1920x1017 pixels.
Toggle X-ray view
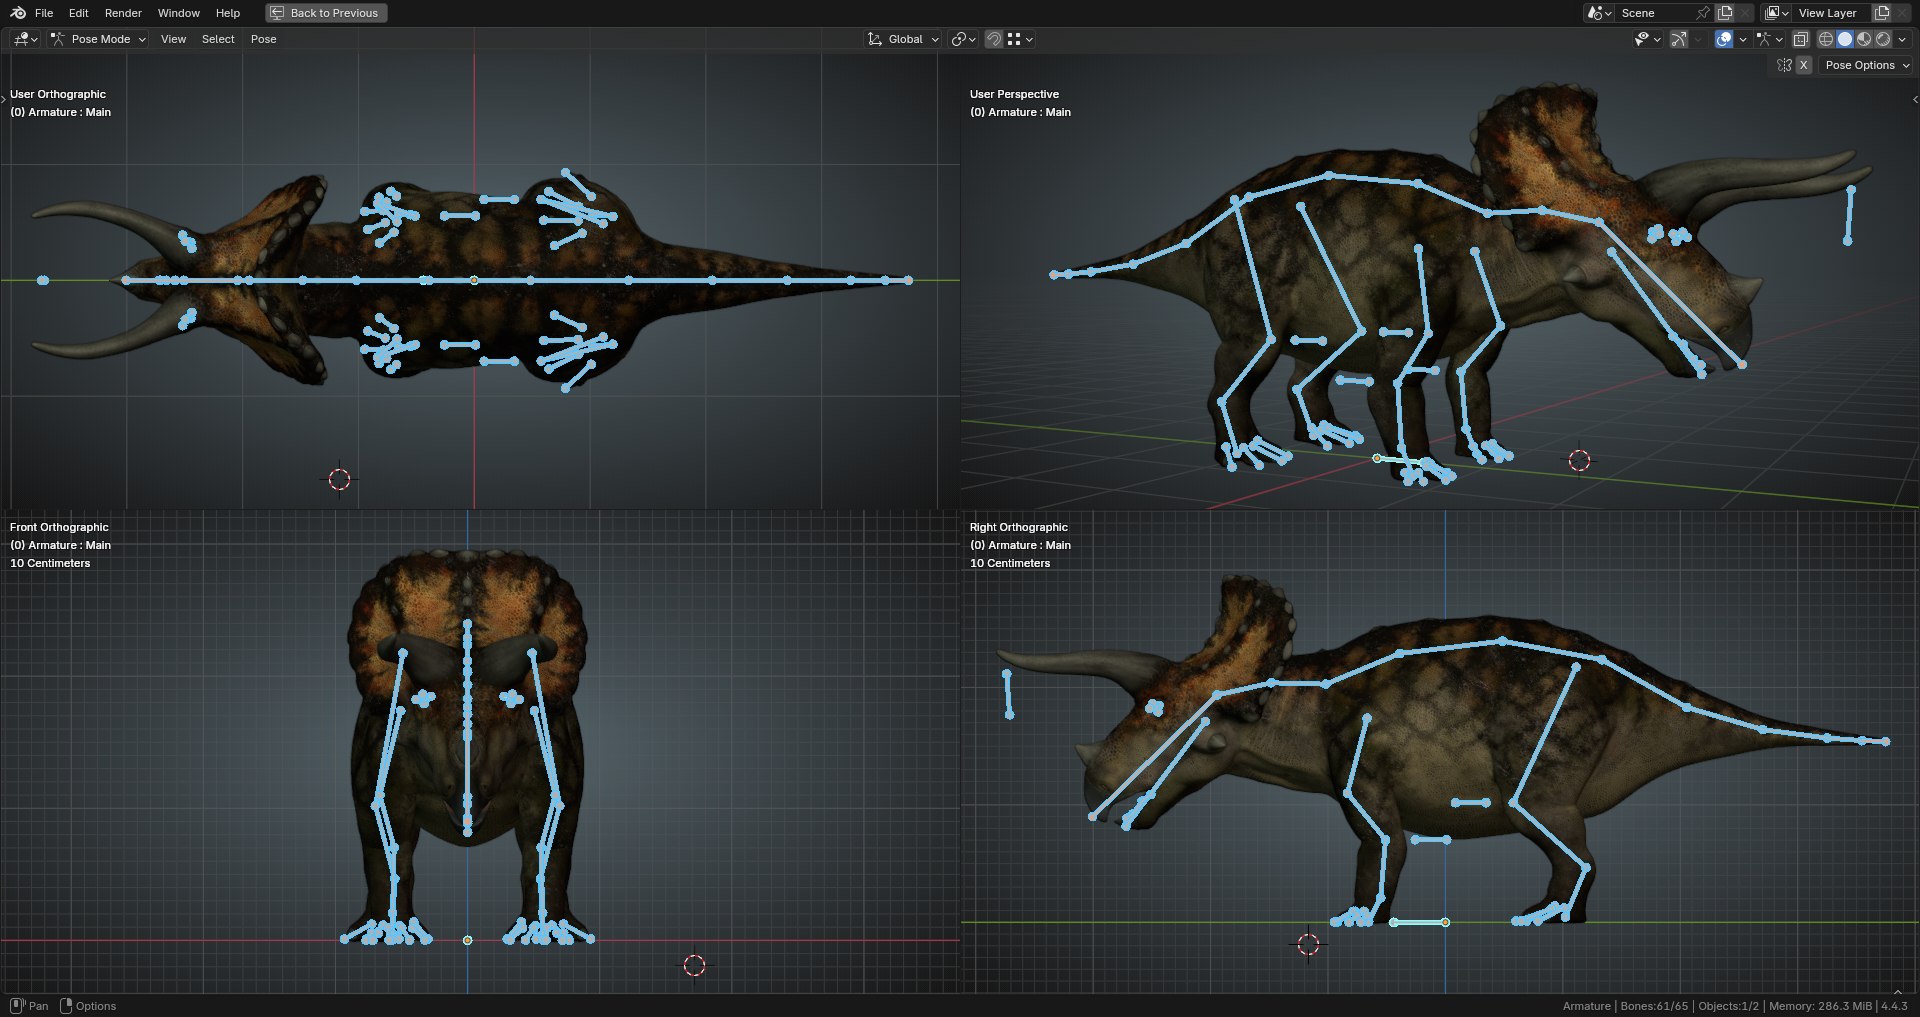1801,39
